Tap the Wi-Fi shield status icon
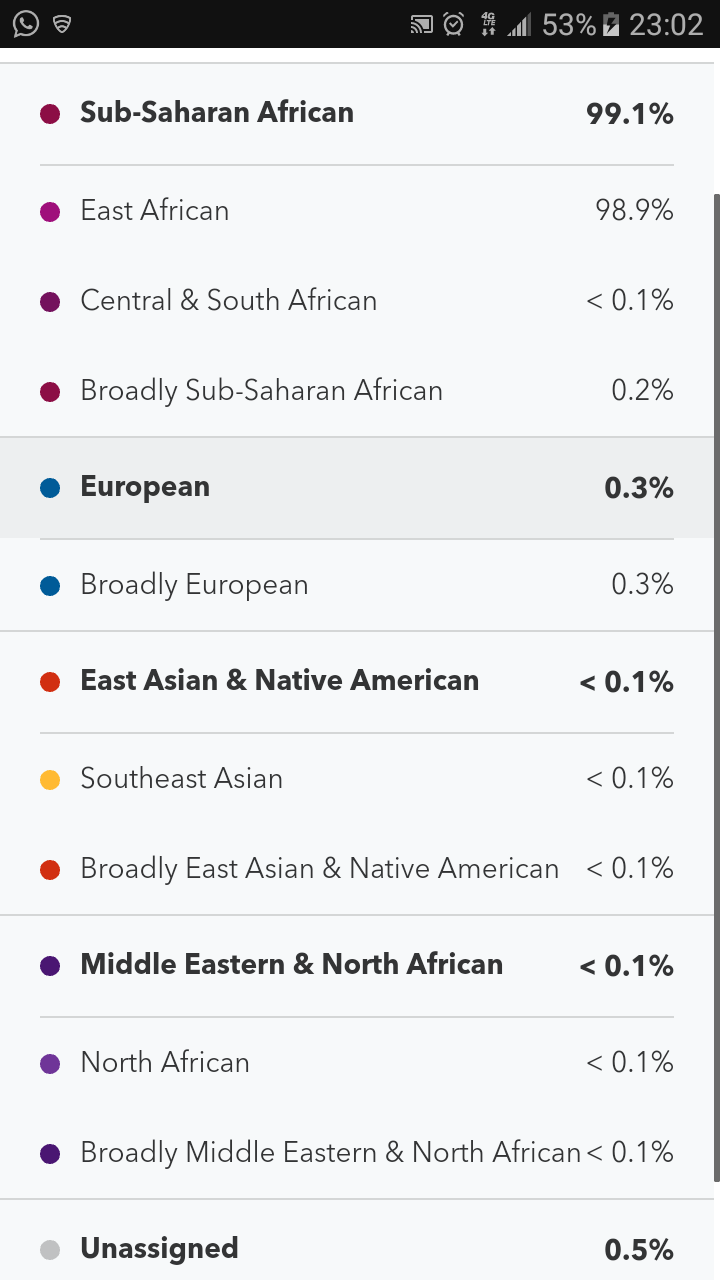 [62, 24]
